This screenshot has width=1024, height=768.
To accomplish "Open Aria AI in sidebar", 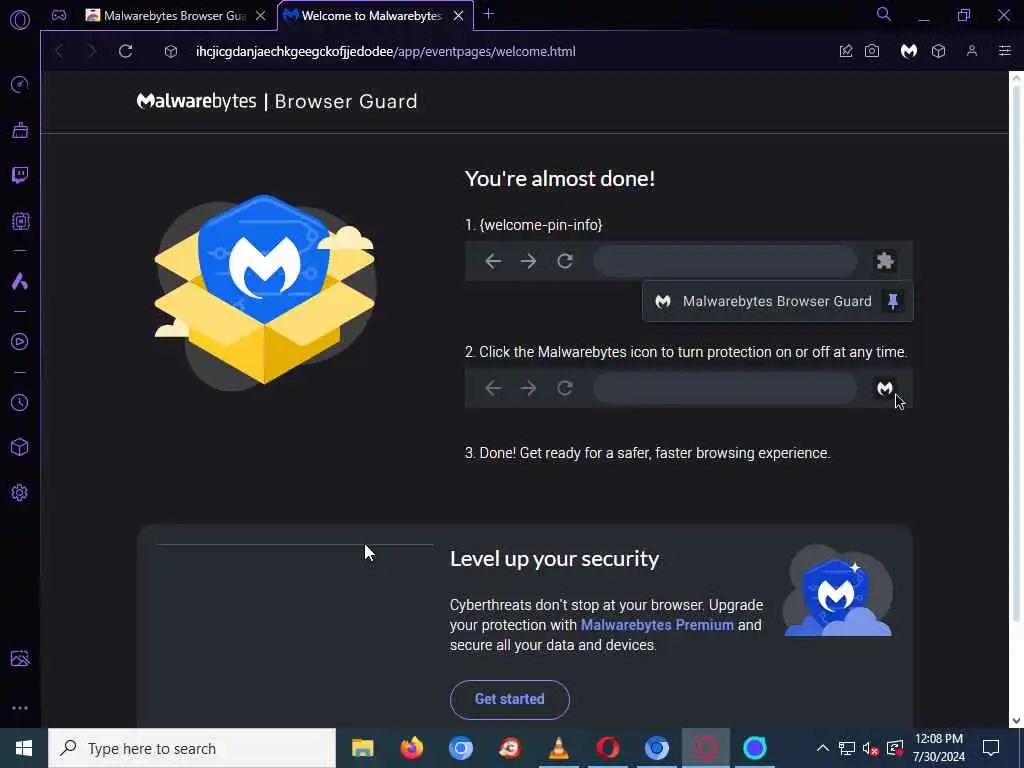I will [20, 281].
